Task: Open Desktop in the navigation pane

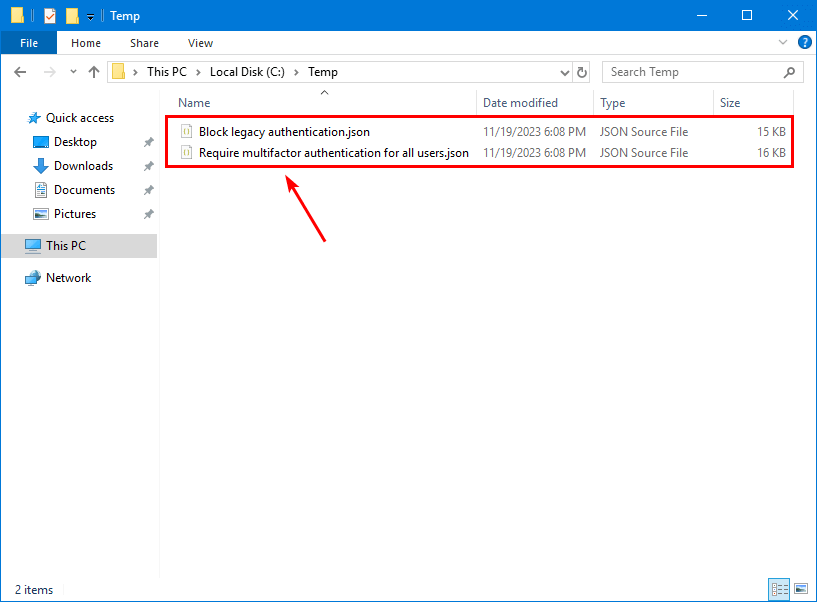Action: (75, 142)
